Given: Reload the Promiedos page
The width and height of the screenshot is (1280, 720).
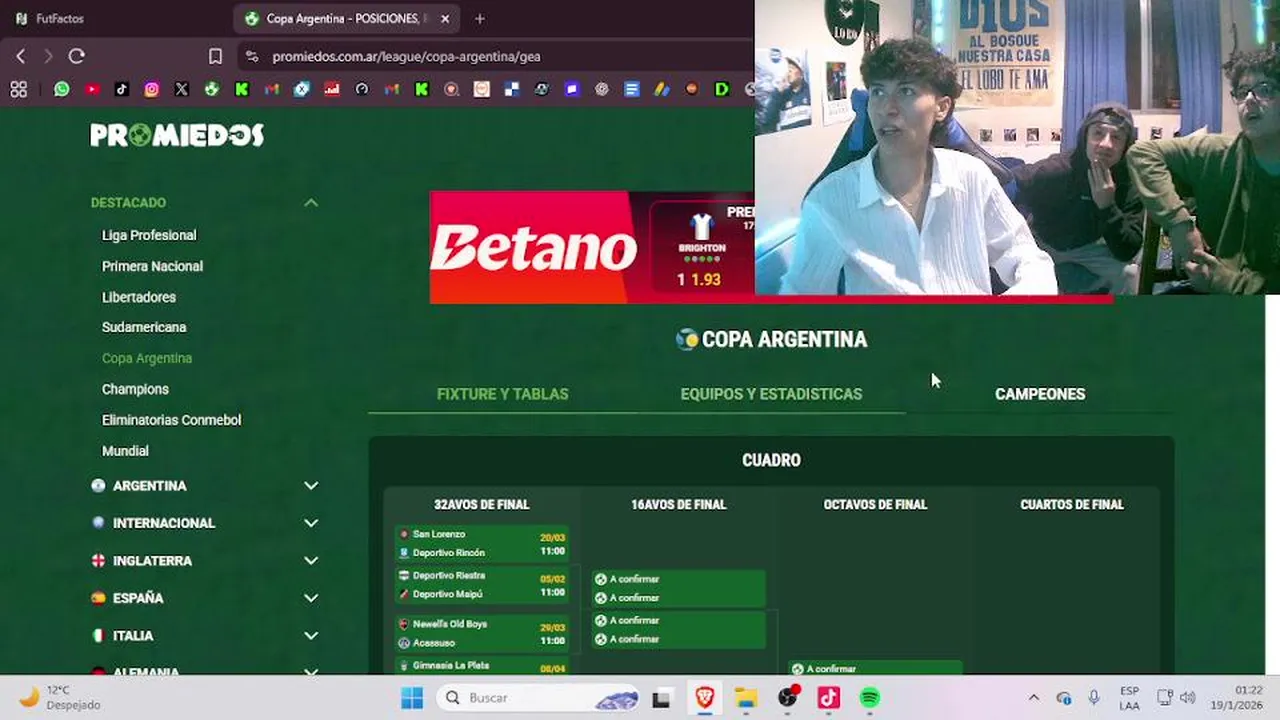Looking at the screenshot, I should click(76, 56).
